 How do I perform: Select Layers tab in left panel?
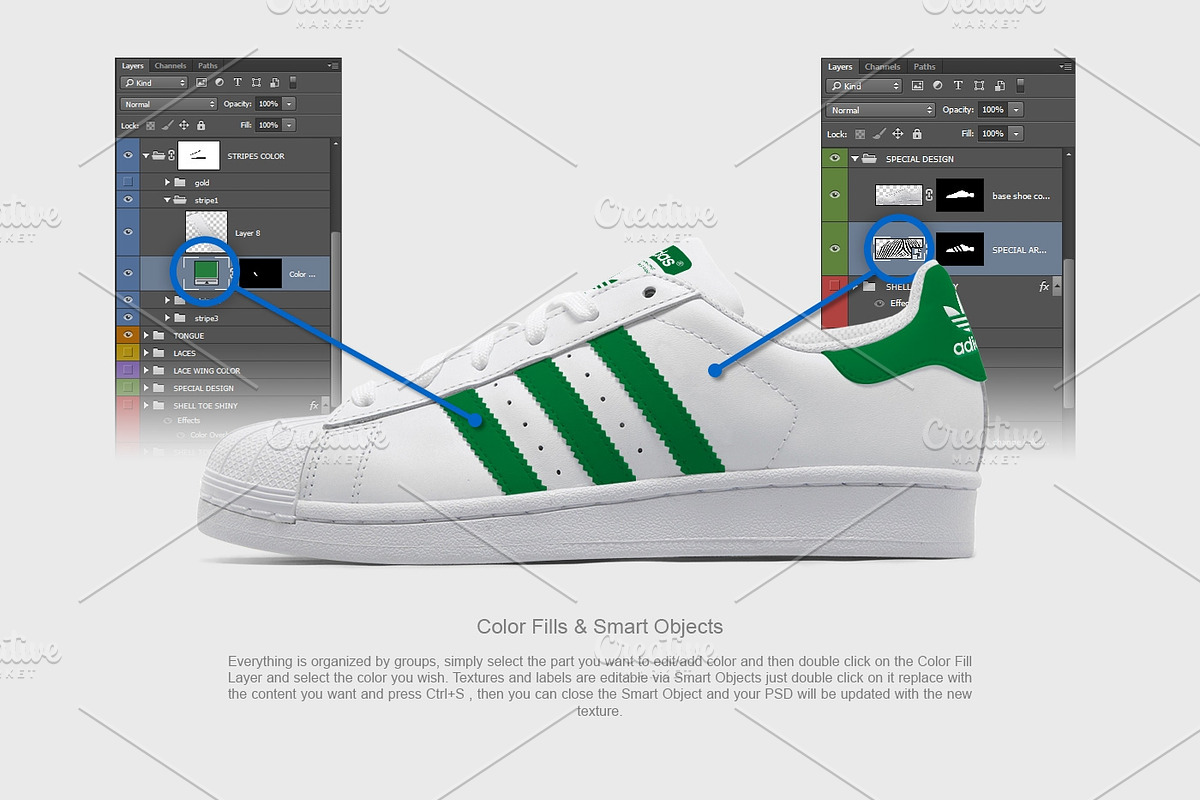click(133, 66)
